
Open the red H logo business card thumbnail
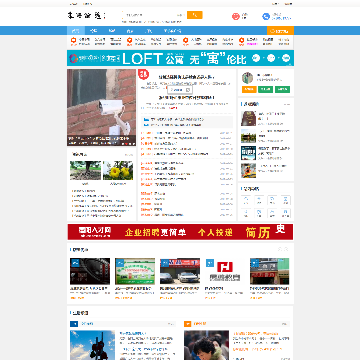point(225,271)
